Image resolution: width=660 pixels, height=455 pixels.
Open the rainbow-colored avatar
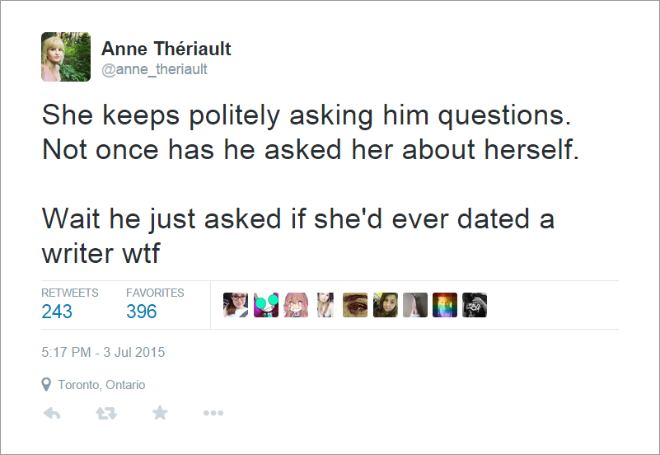tap(445, 305)
